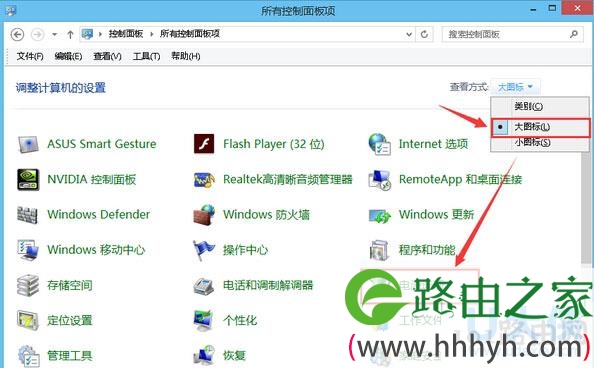Go back with the back arrow
The height and width of the screenshot is (368, 594).
[x=17, y=34]
